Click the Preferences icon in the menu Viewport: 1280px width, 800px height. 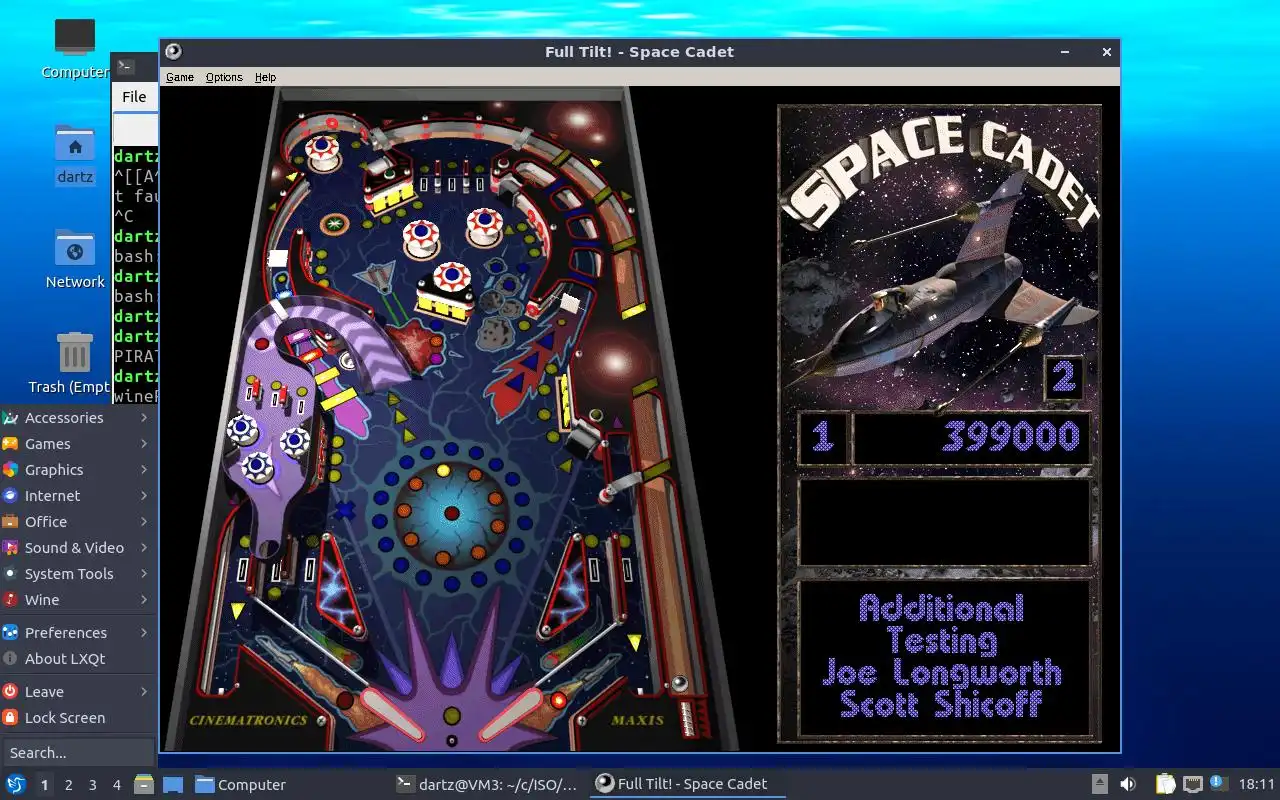point(10,633)
